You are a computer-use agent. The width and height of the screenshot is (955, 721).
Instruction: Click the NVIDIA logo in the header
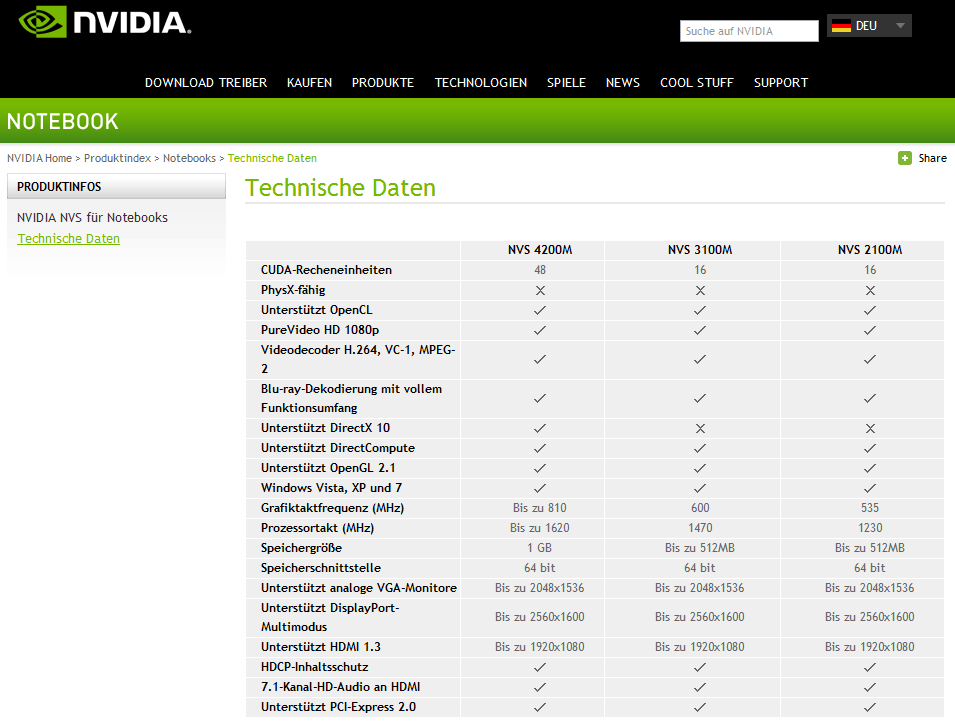click(x=105, y=22)
